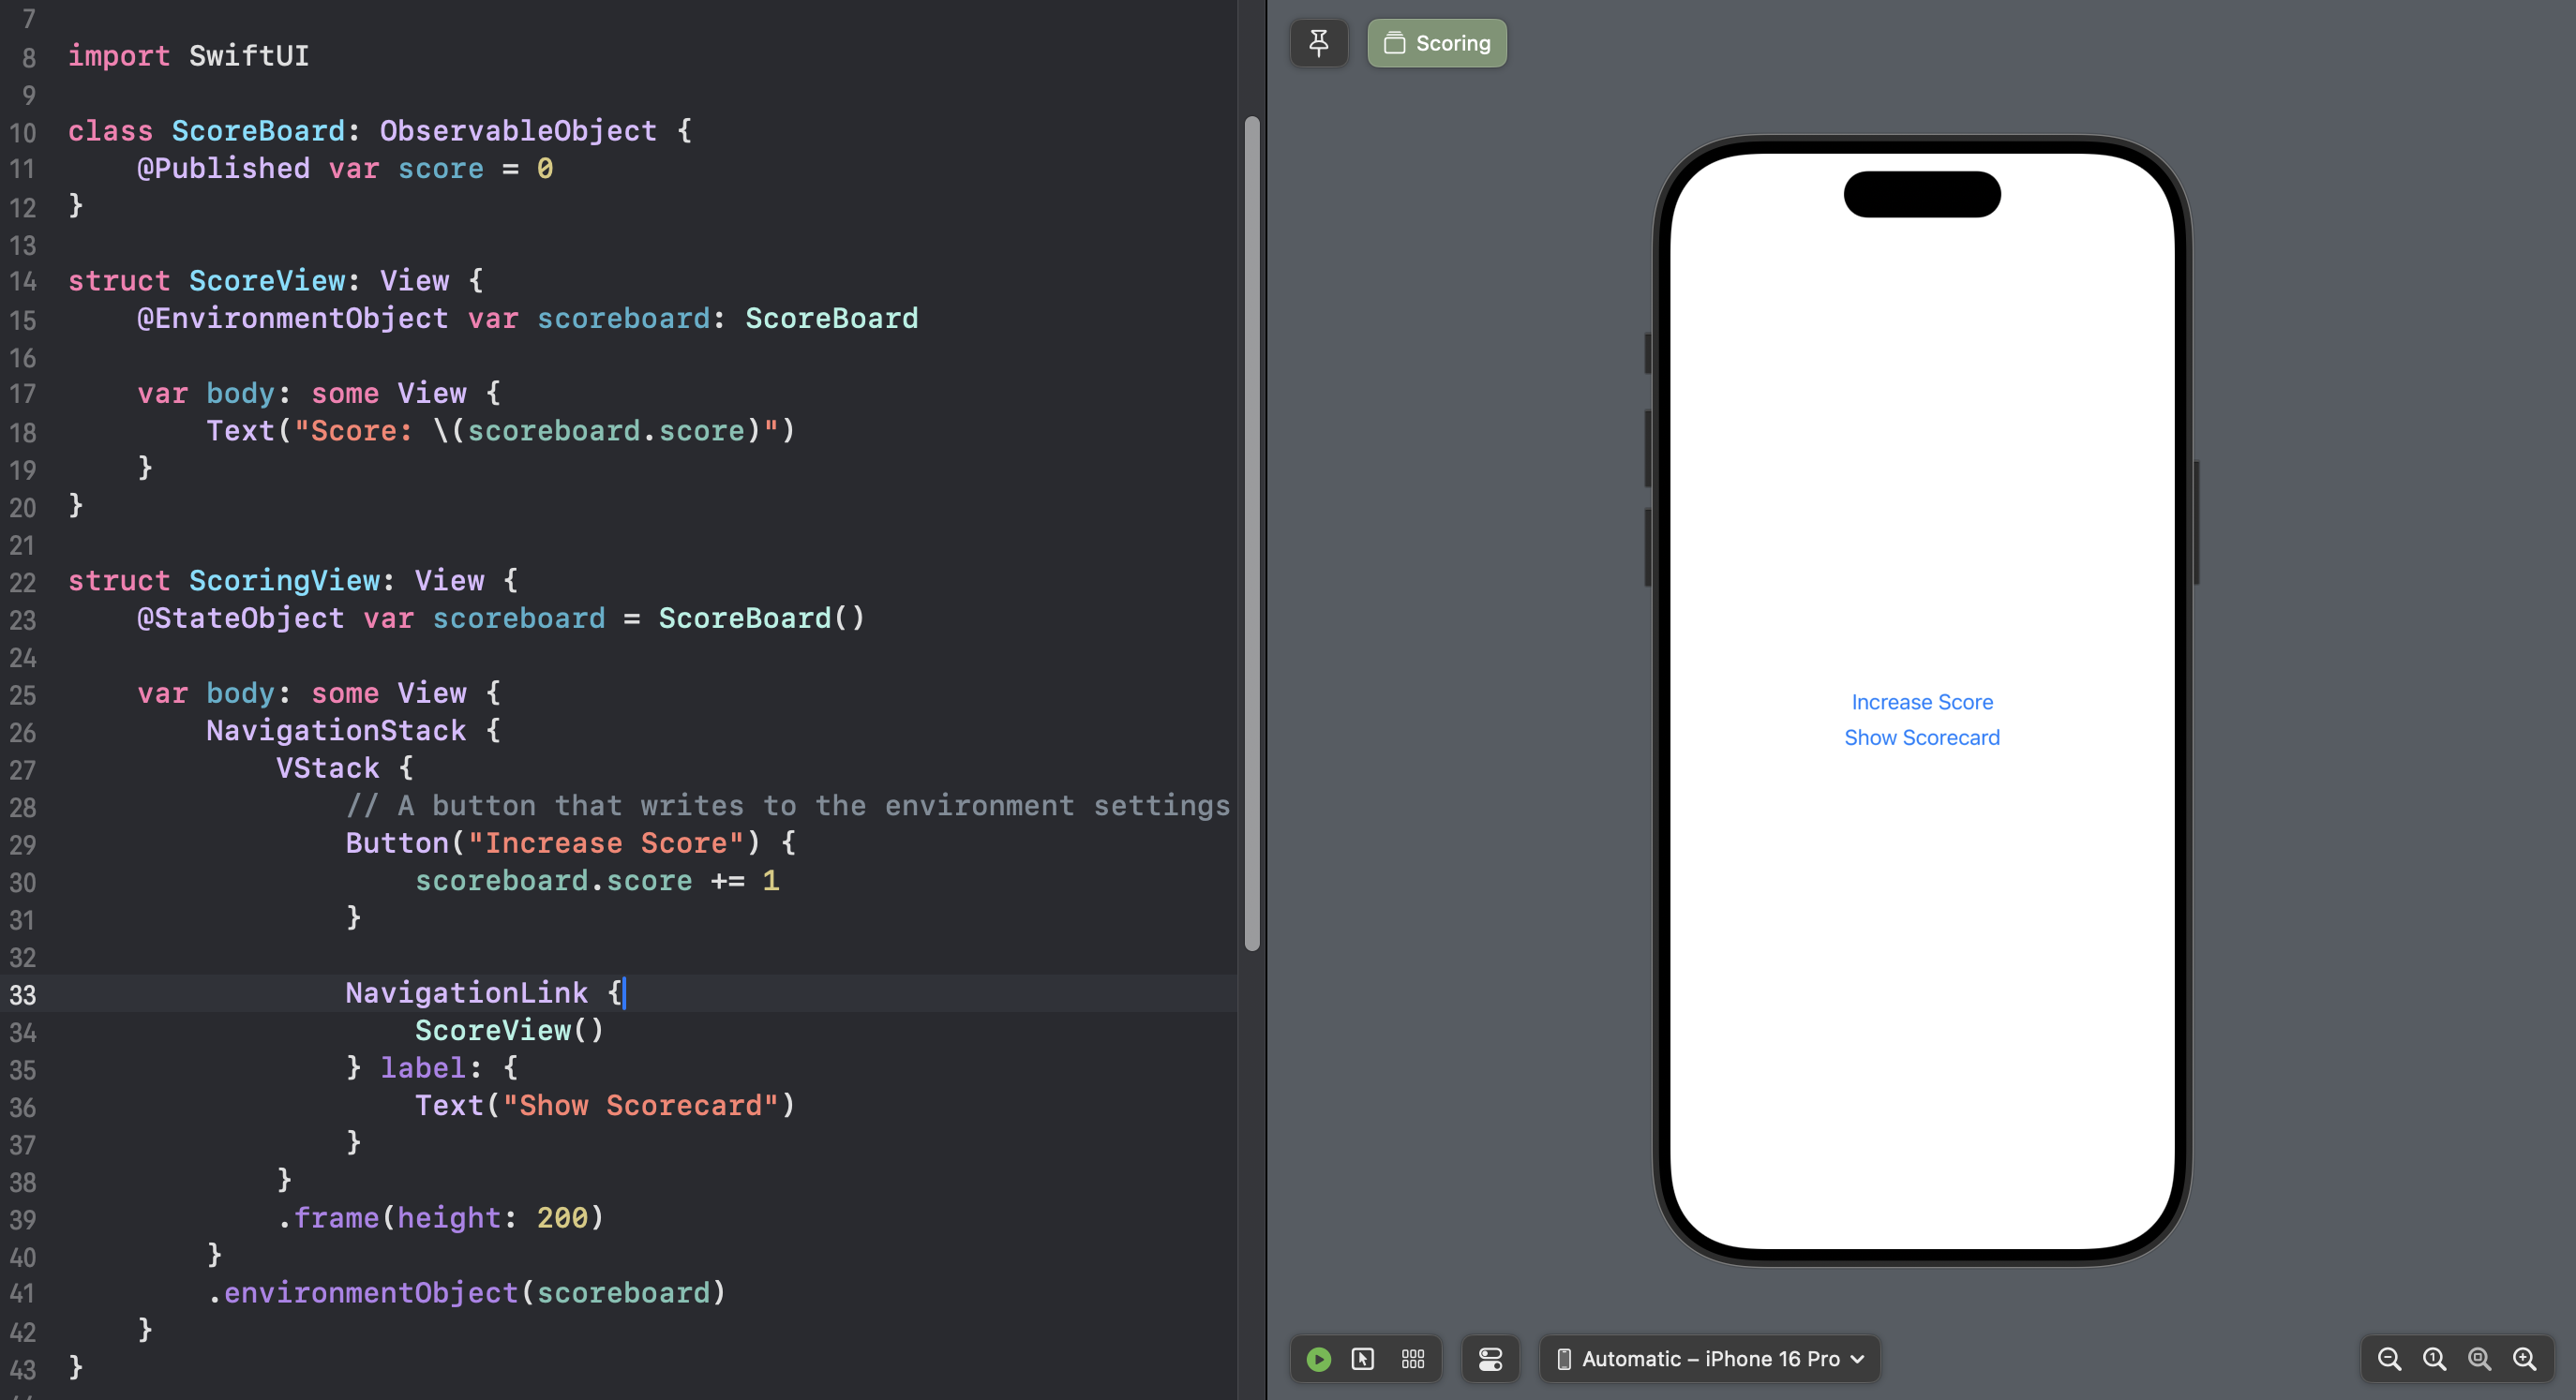Screen dimensions: 2576x1400
Task: Open preview device settings controls
Action: [1490, 1359]
